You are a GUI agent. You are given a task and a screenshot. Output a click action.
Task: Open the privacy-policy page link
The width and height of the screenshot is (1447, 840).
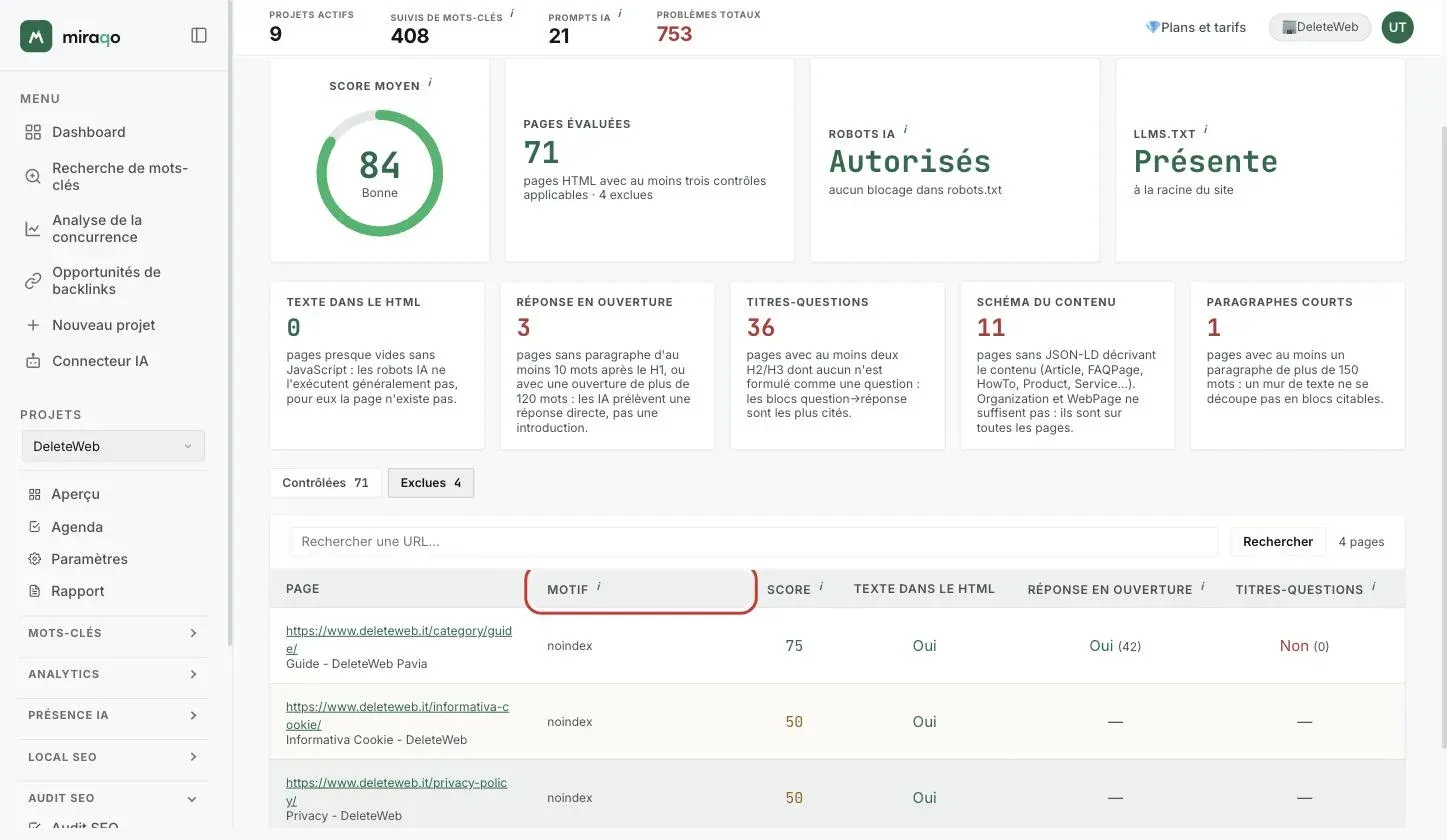(x=396, y=791)
